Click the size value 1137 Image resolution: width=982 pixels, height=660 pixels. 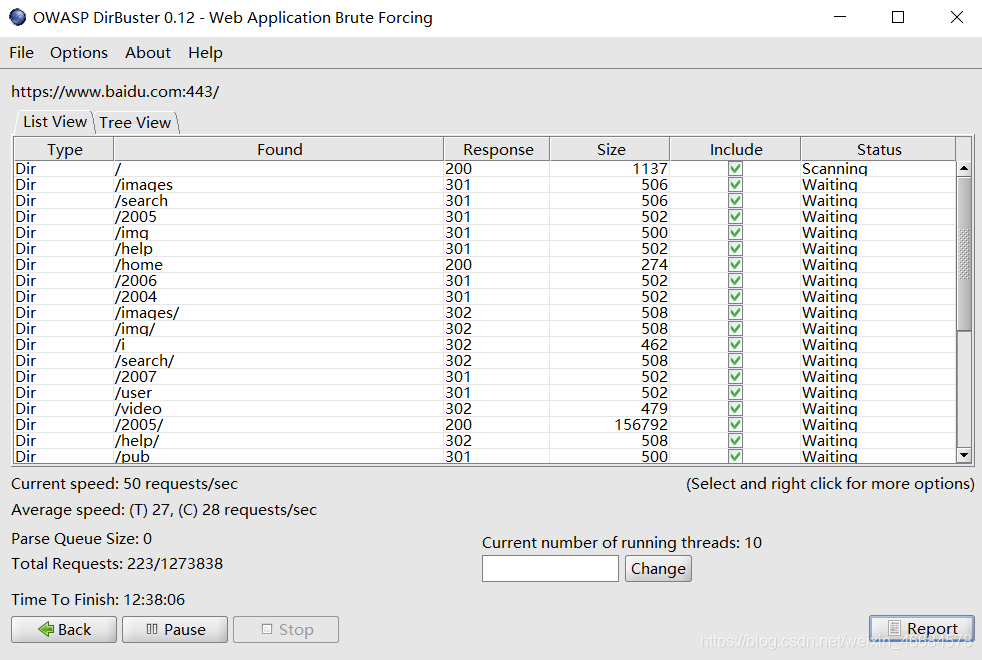[650, 168]
